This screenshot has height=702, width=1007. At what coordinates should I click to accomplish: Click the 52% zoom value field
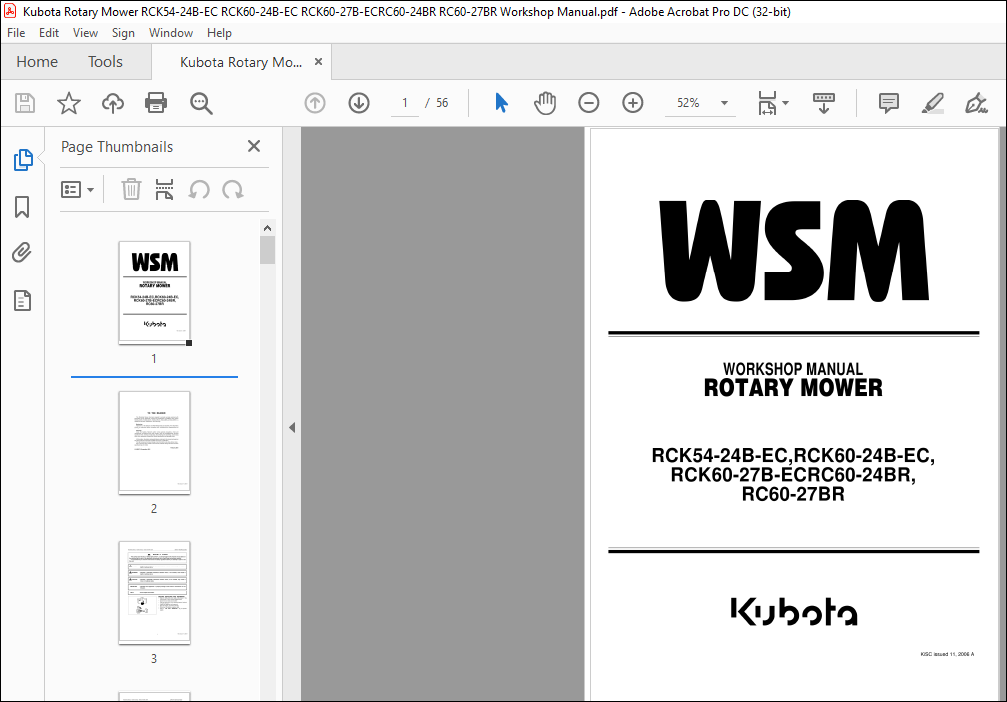click(688, 103)
